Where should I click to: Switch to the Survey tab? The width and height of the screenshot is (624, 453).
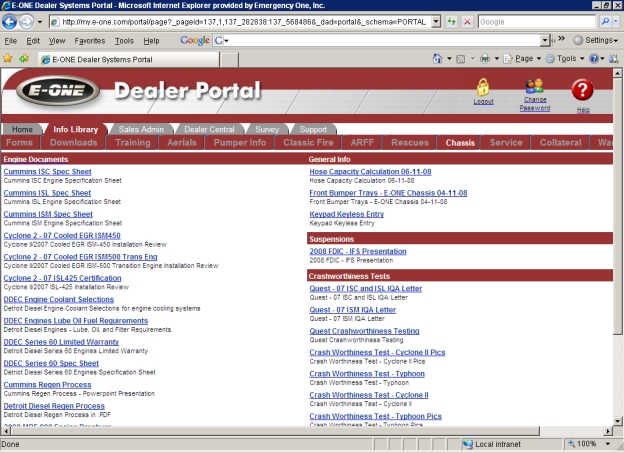click(267, 129)
